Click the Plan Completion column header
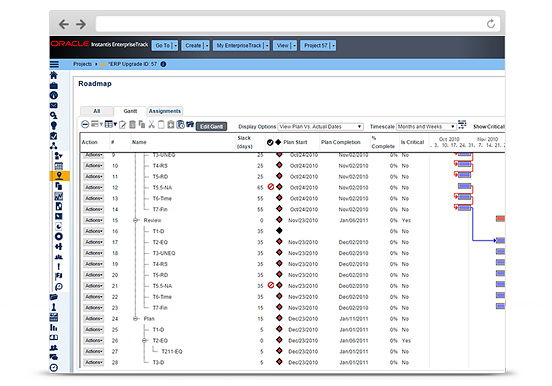Screen dimensions: 552x386 [341, 142]
